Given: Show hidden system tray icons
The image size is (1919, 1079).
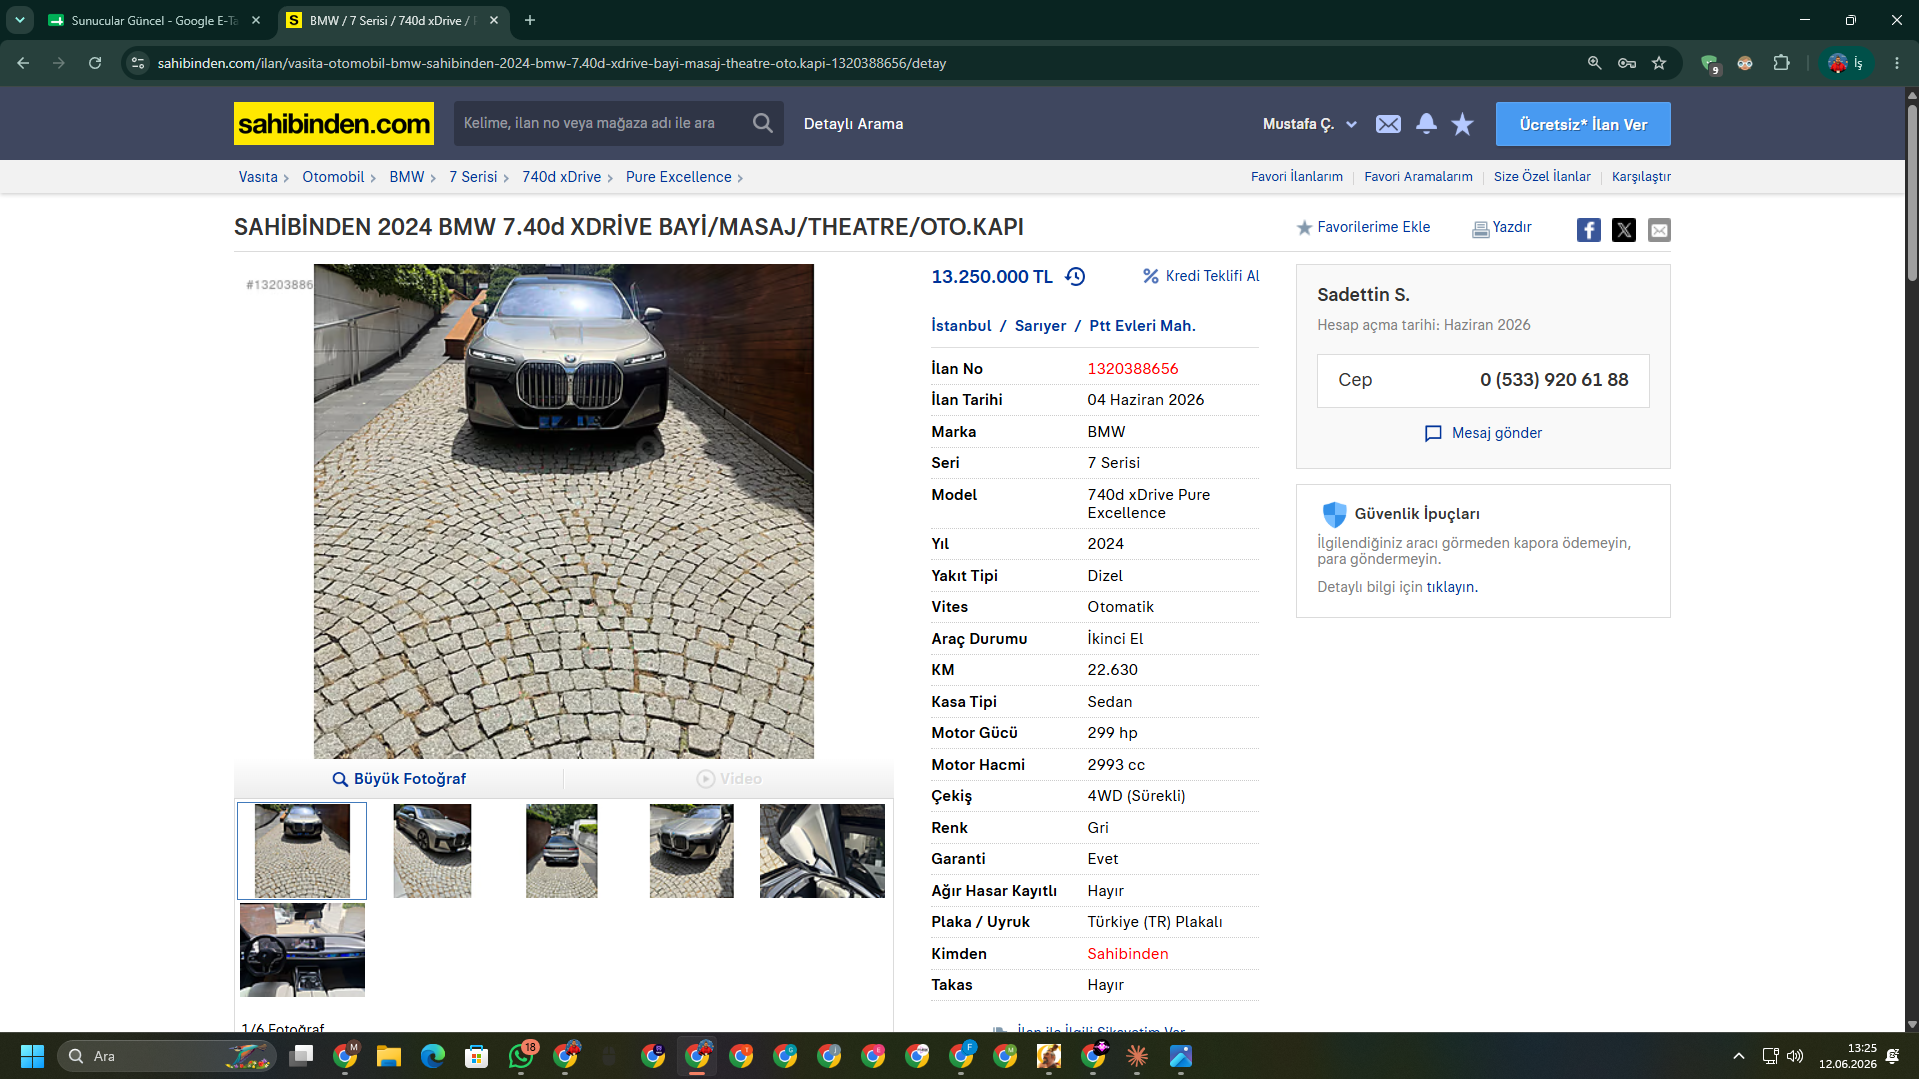Looking at the screenshot, I should point(1739,1056).
